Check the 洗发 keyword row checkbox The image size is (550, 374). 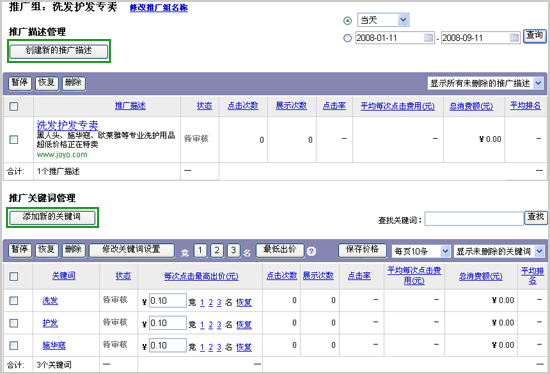(14, 301)
